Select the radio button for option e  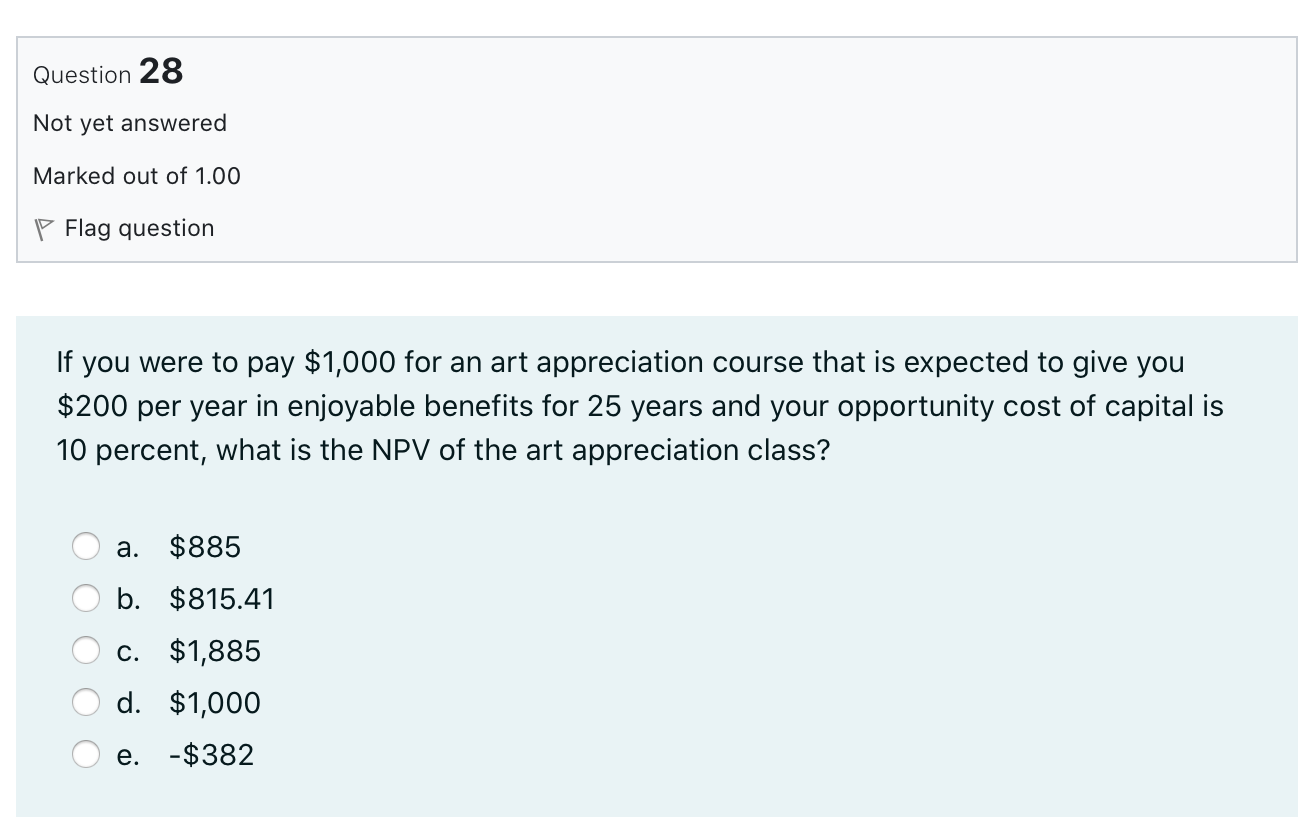click(x=86, y=755)
